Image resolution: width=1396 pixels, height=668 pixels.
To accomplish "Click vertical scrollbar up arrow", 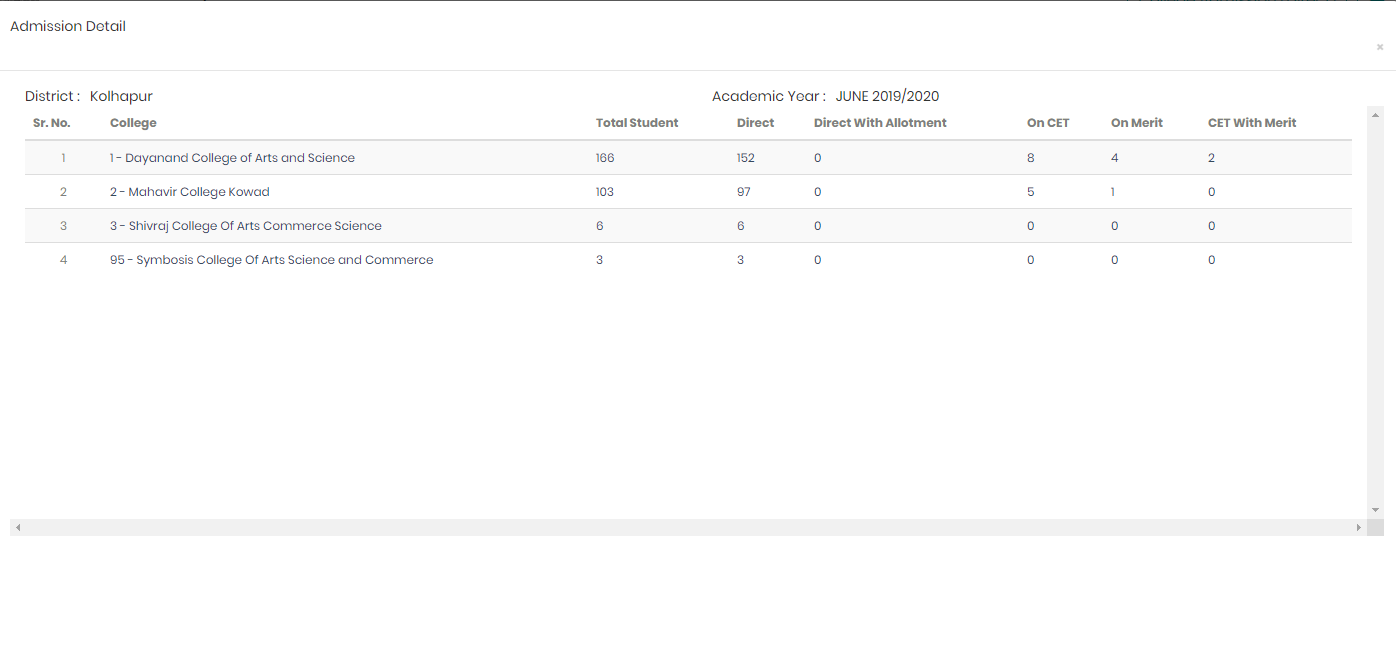I will coord(1375,114).
